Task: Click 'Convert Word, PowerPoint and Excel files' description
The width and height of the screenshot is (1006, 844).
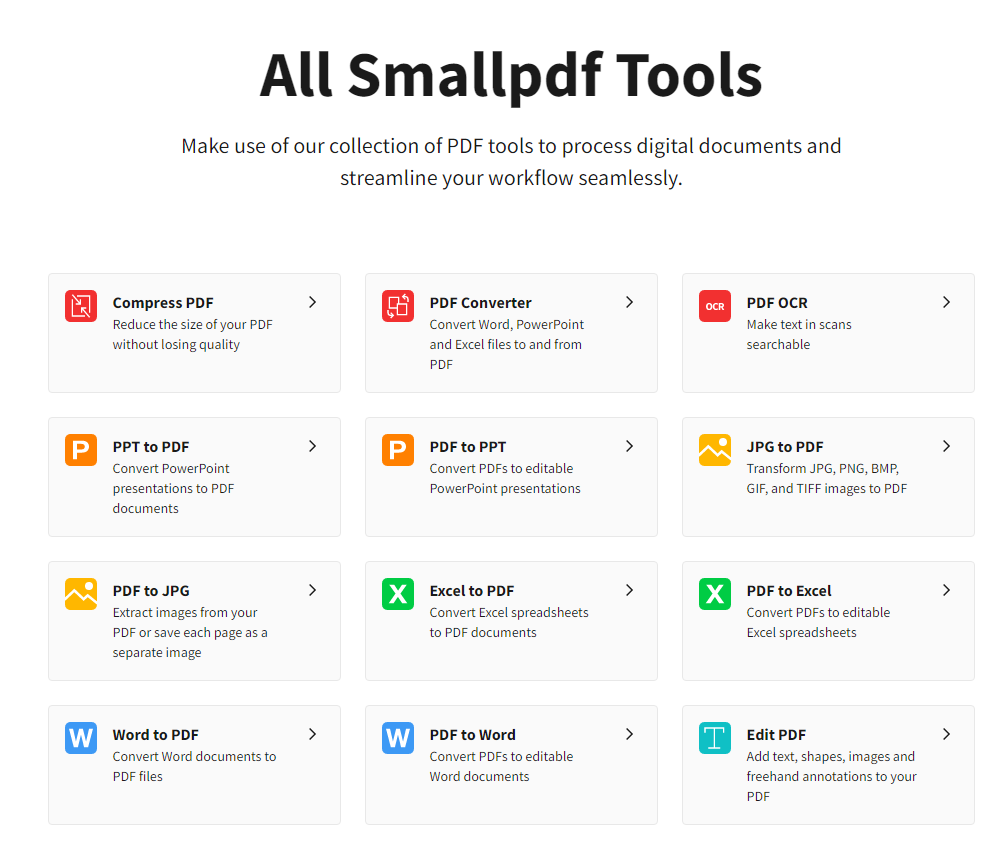Action: (507, 344)
